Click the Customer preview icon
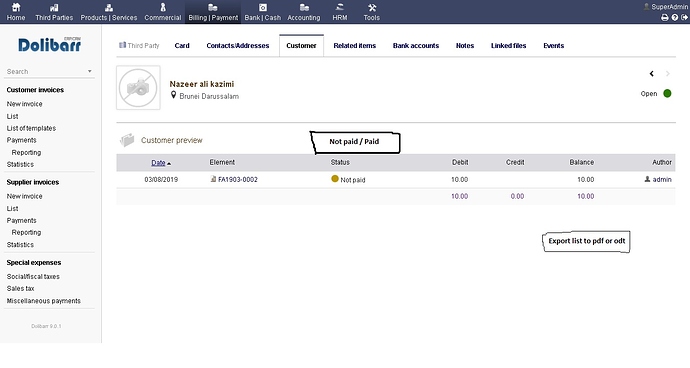This screenshot has width=690, height=368. 127,140
